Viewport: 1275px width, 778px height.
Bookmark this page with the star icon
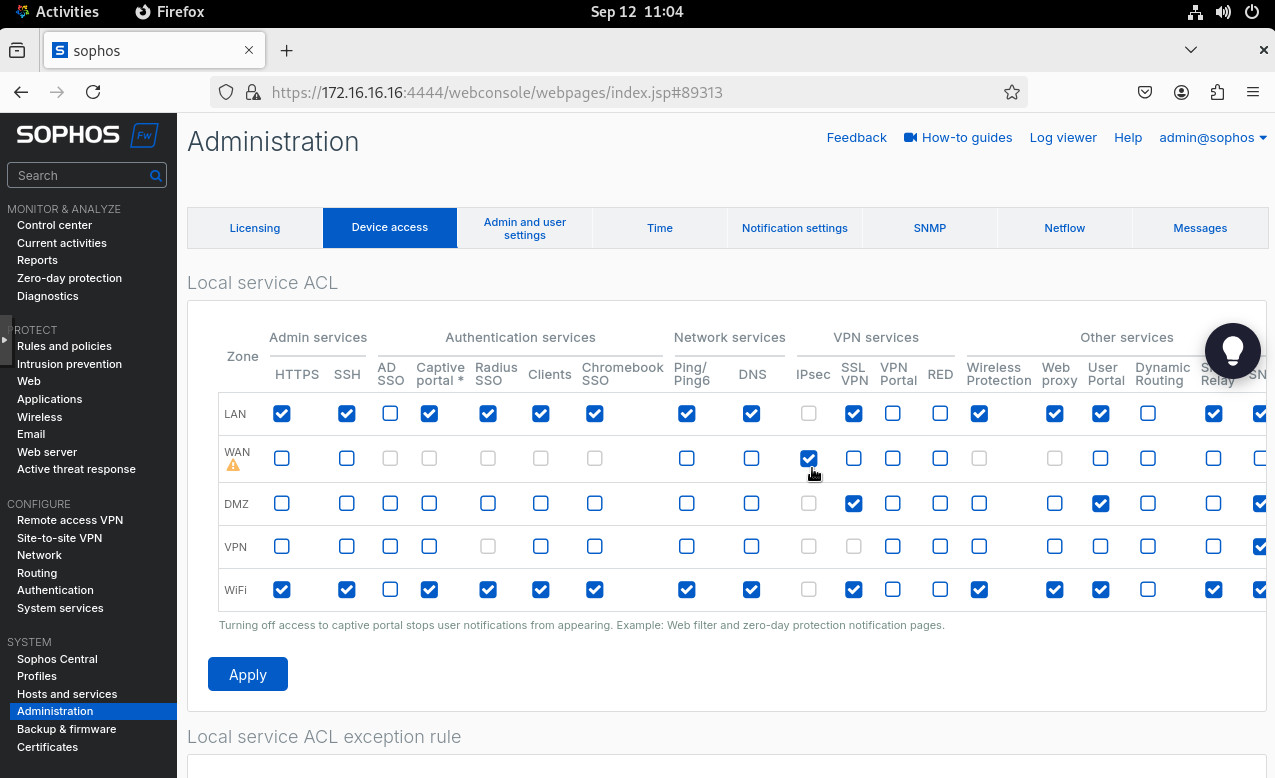pyautogui.click(x=1012, y=92)
